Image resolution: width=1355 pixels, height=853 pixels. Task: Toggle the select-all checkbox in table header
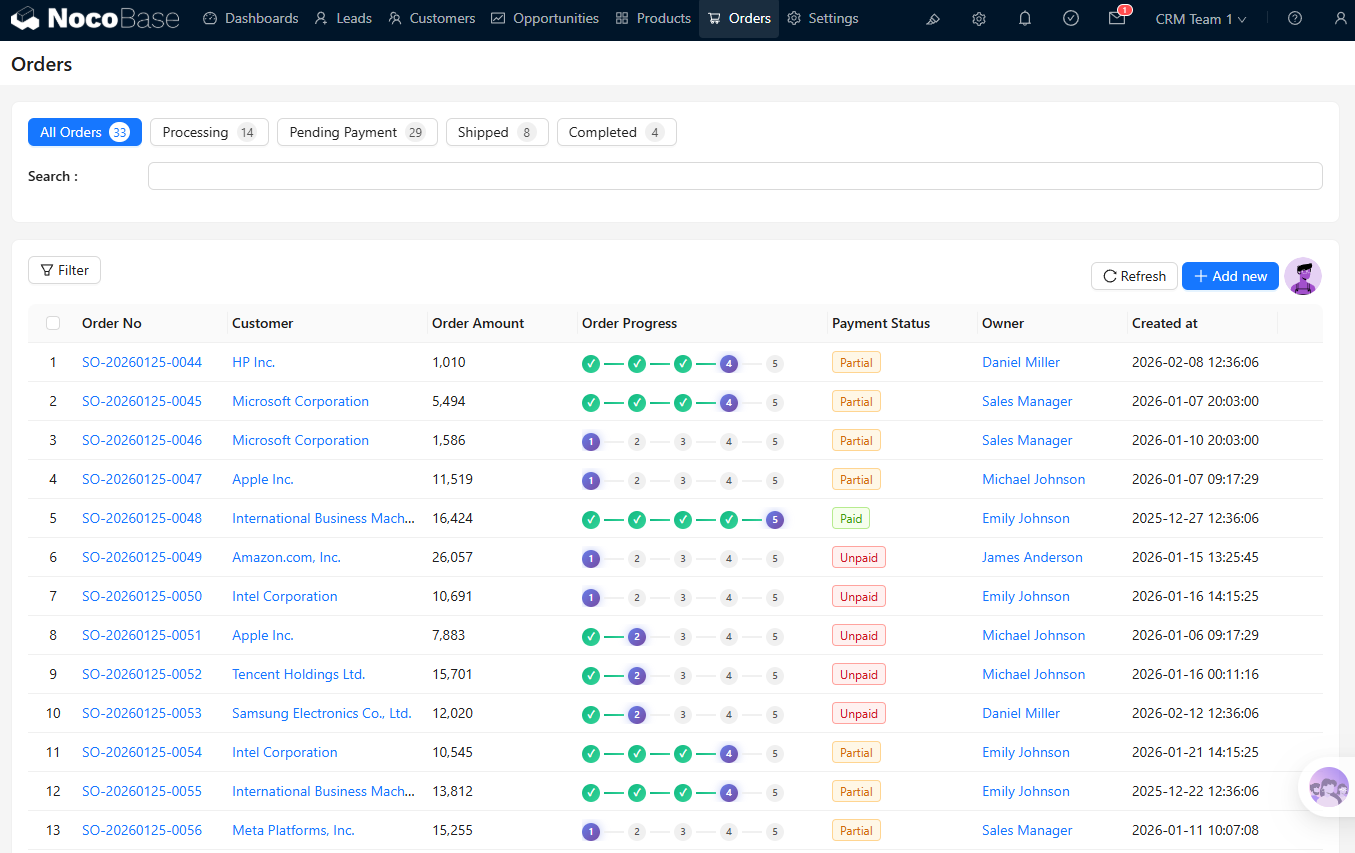tap(53, 323)
